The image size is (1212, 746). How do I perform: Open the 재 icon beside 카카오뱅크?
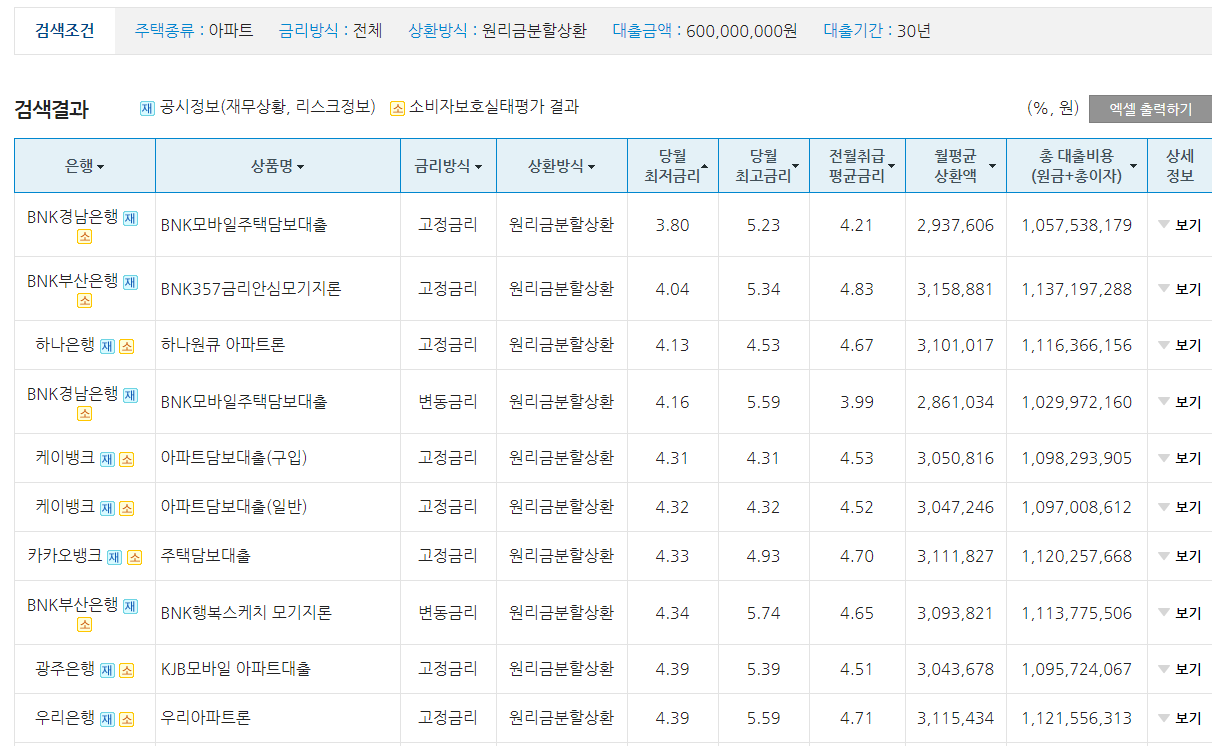pyautogui.click(x=115, y=557)
